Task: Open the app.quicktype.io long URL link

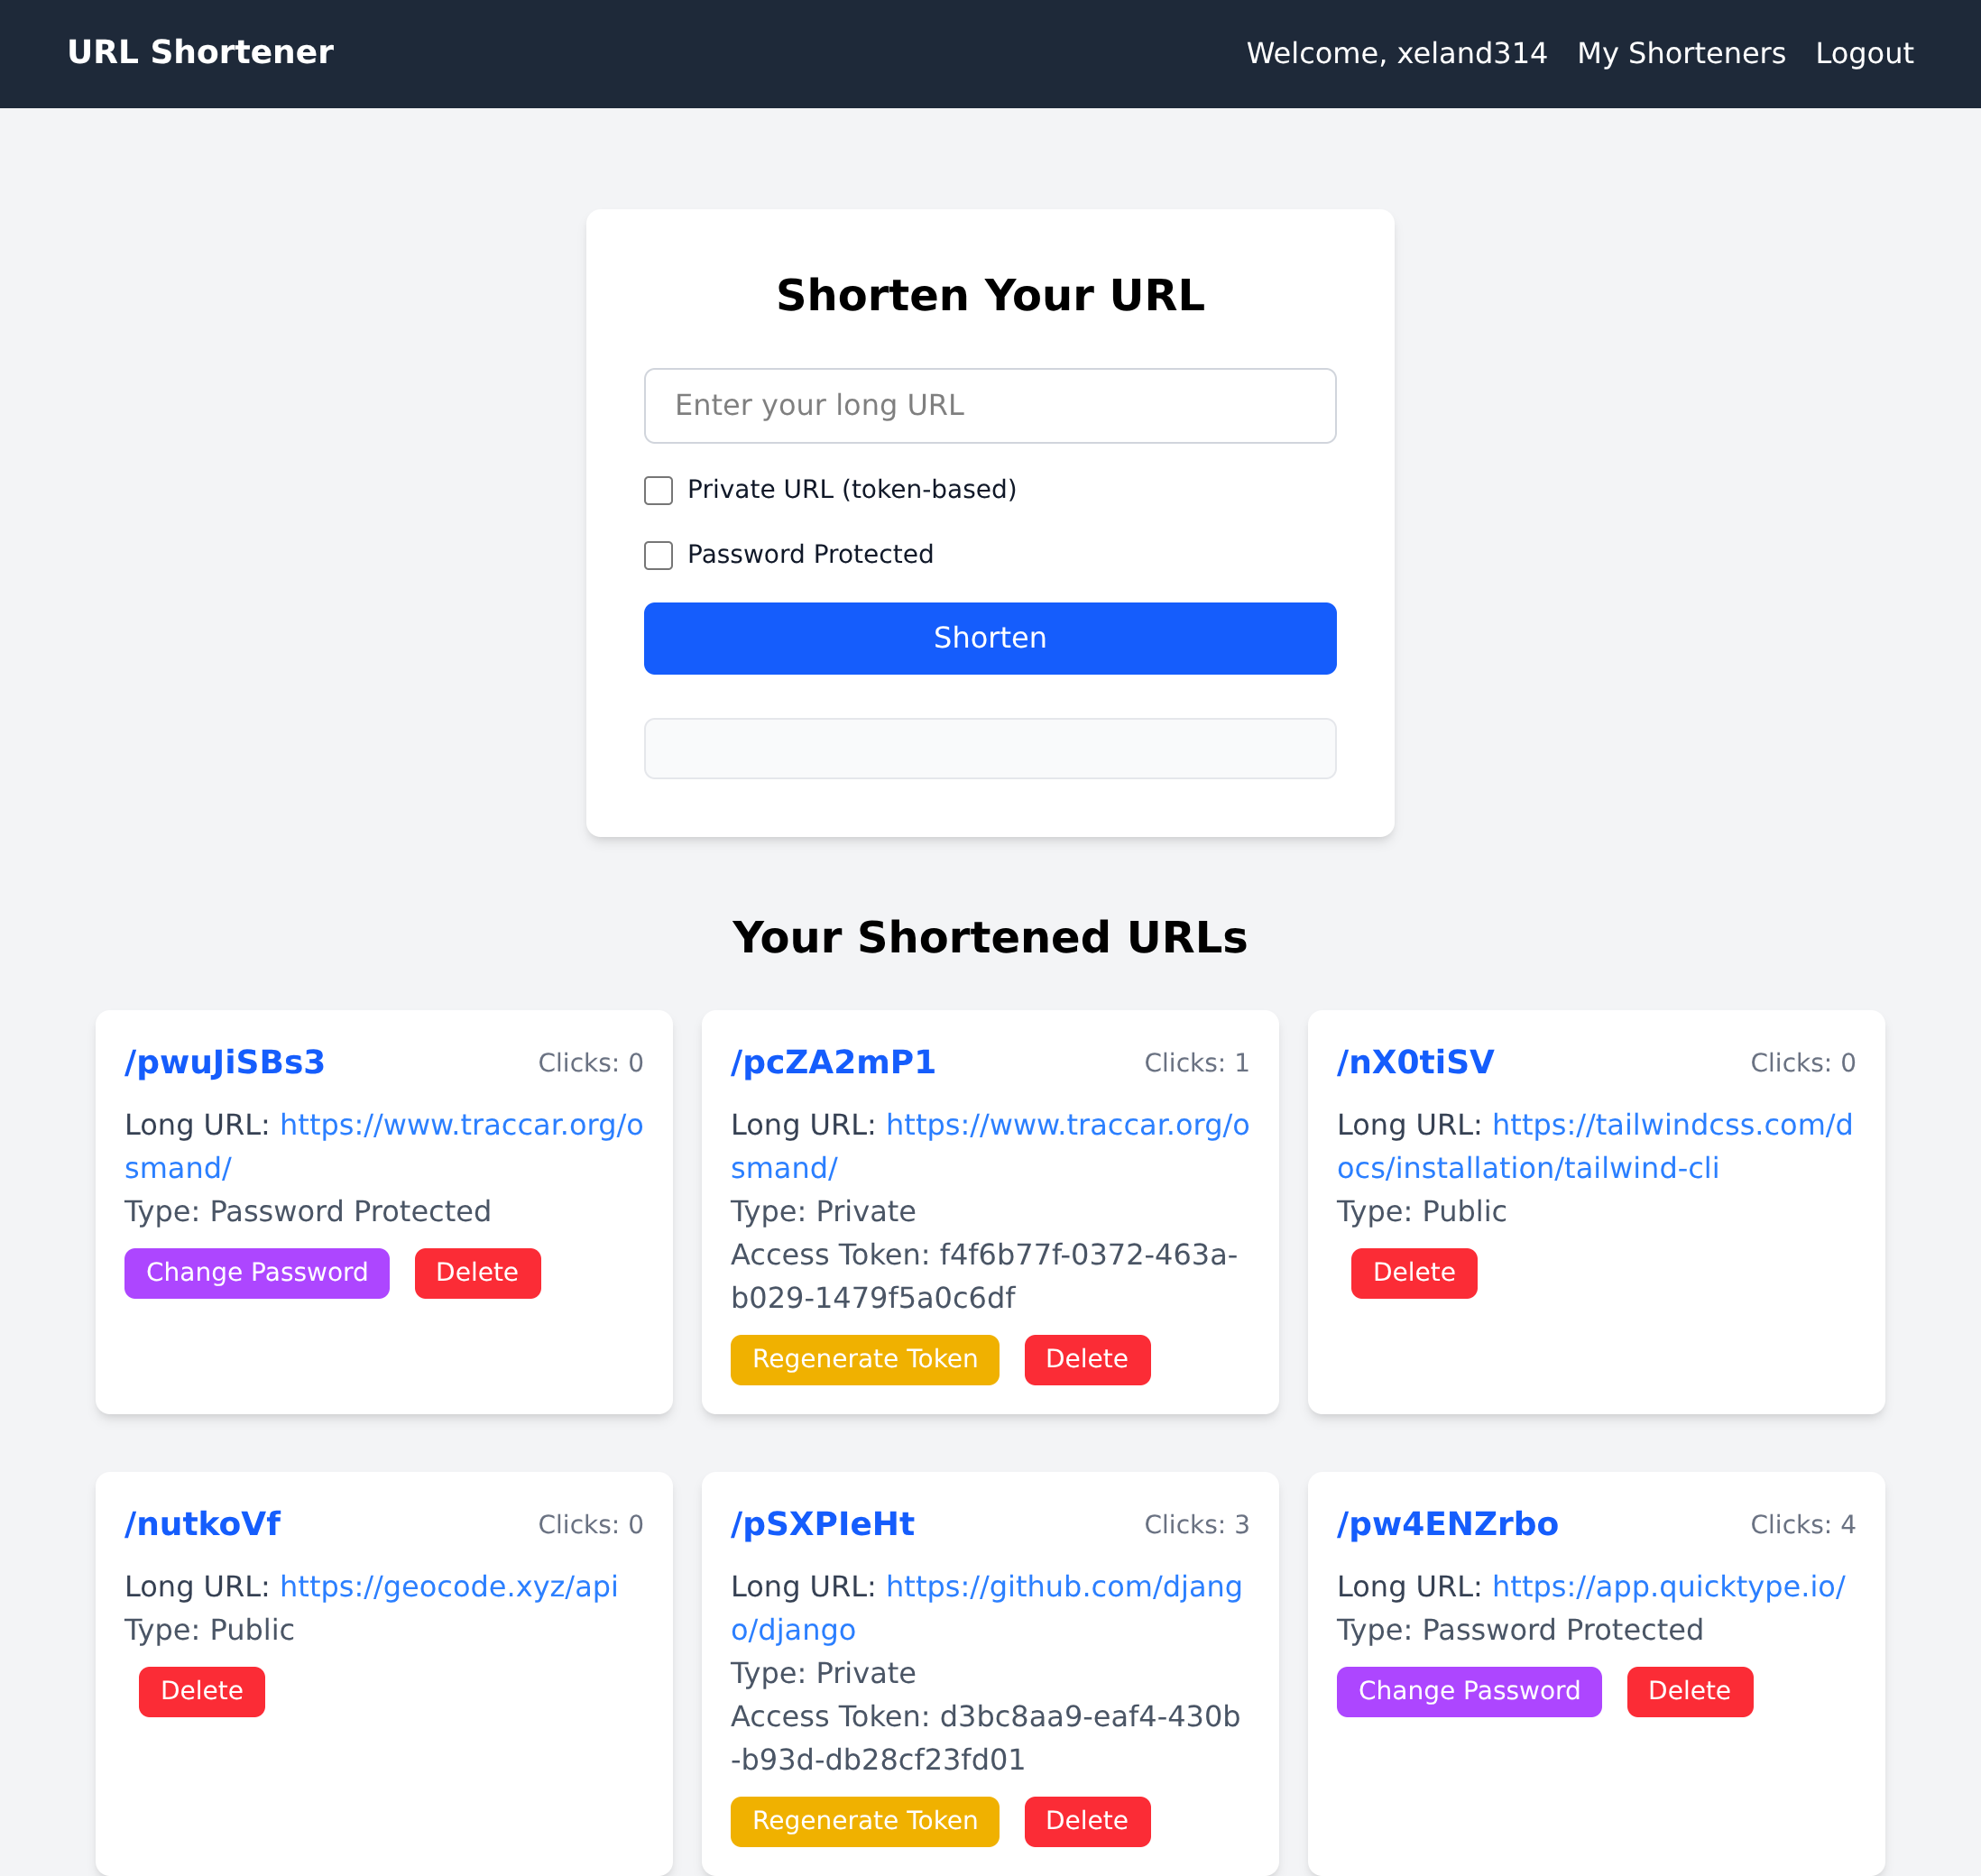Action: tap(1669, 1587)
